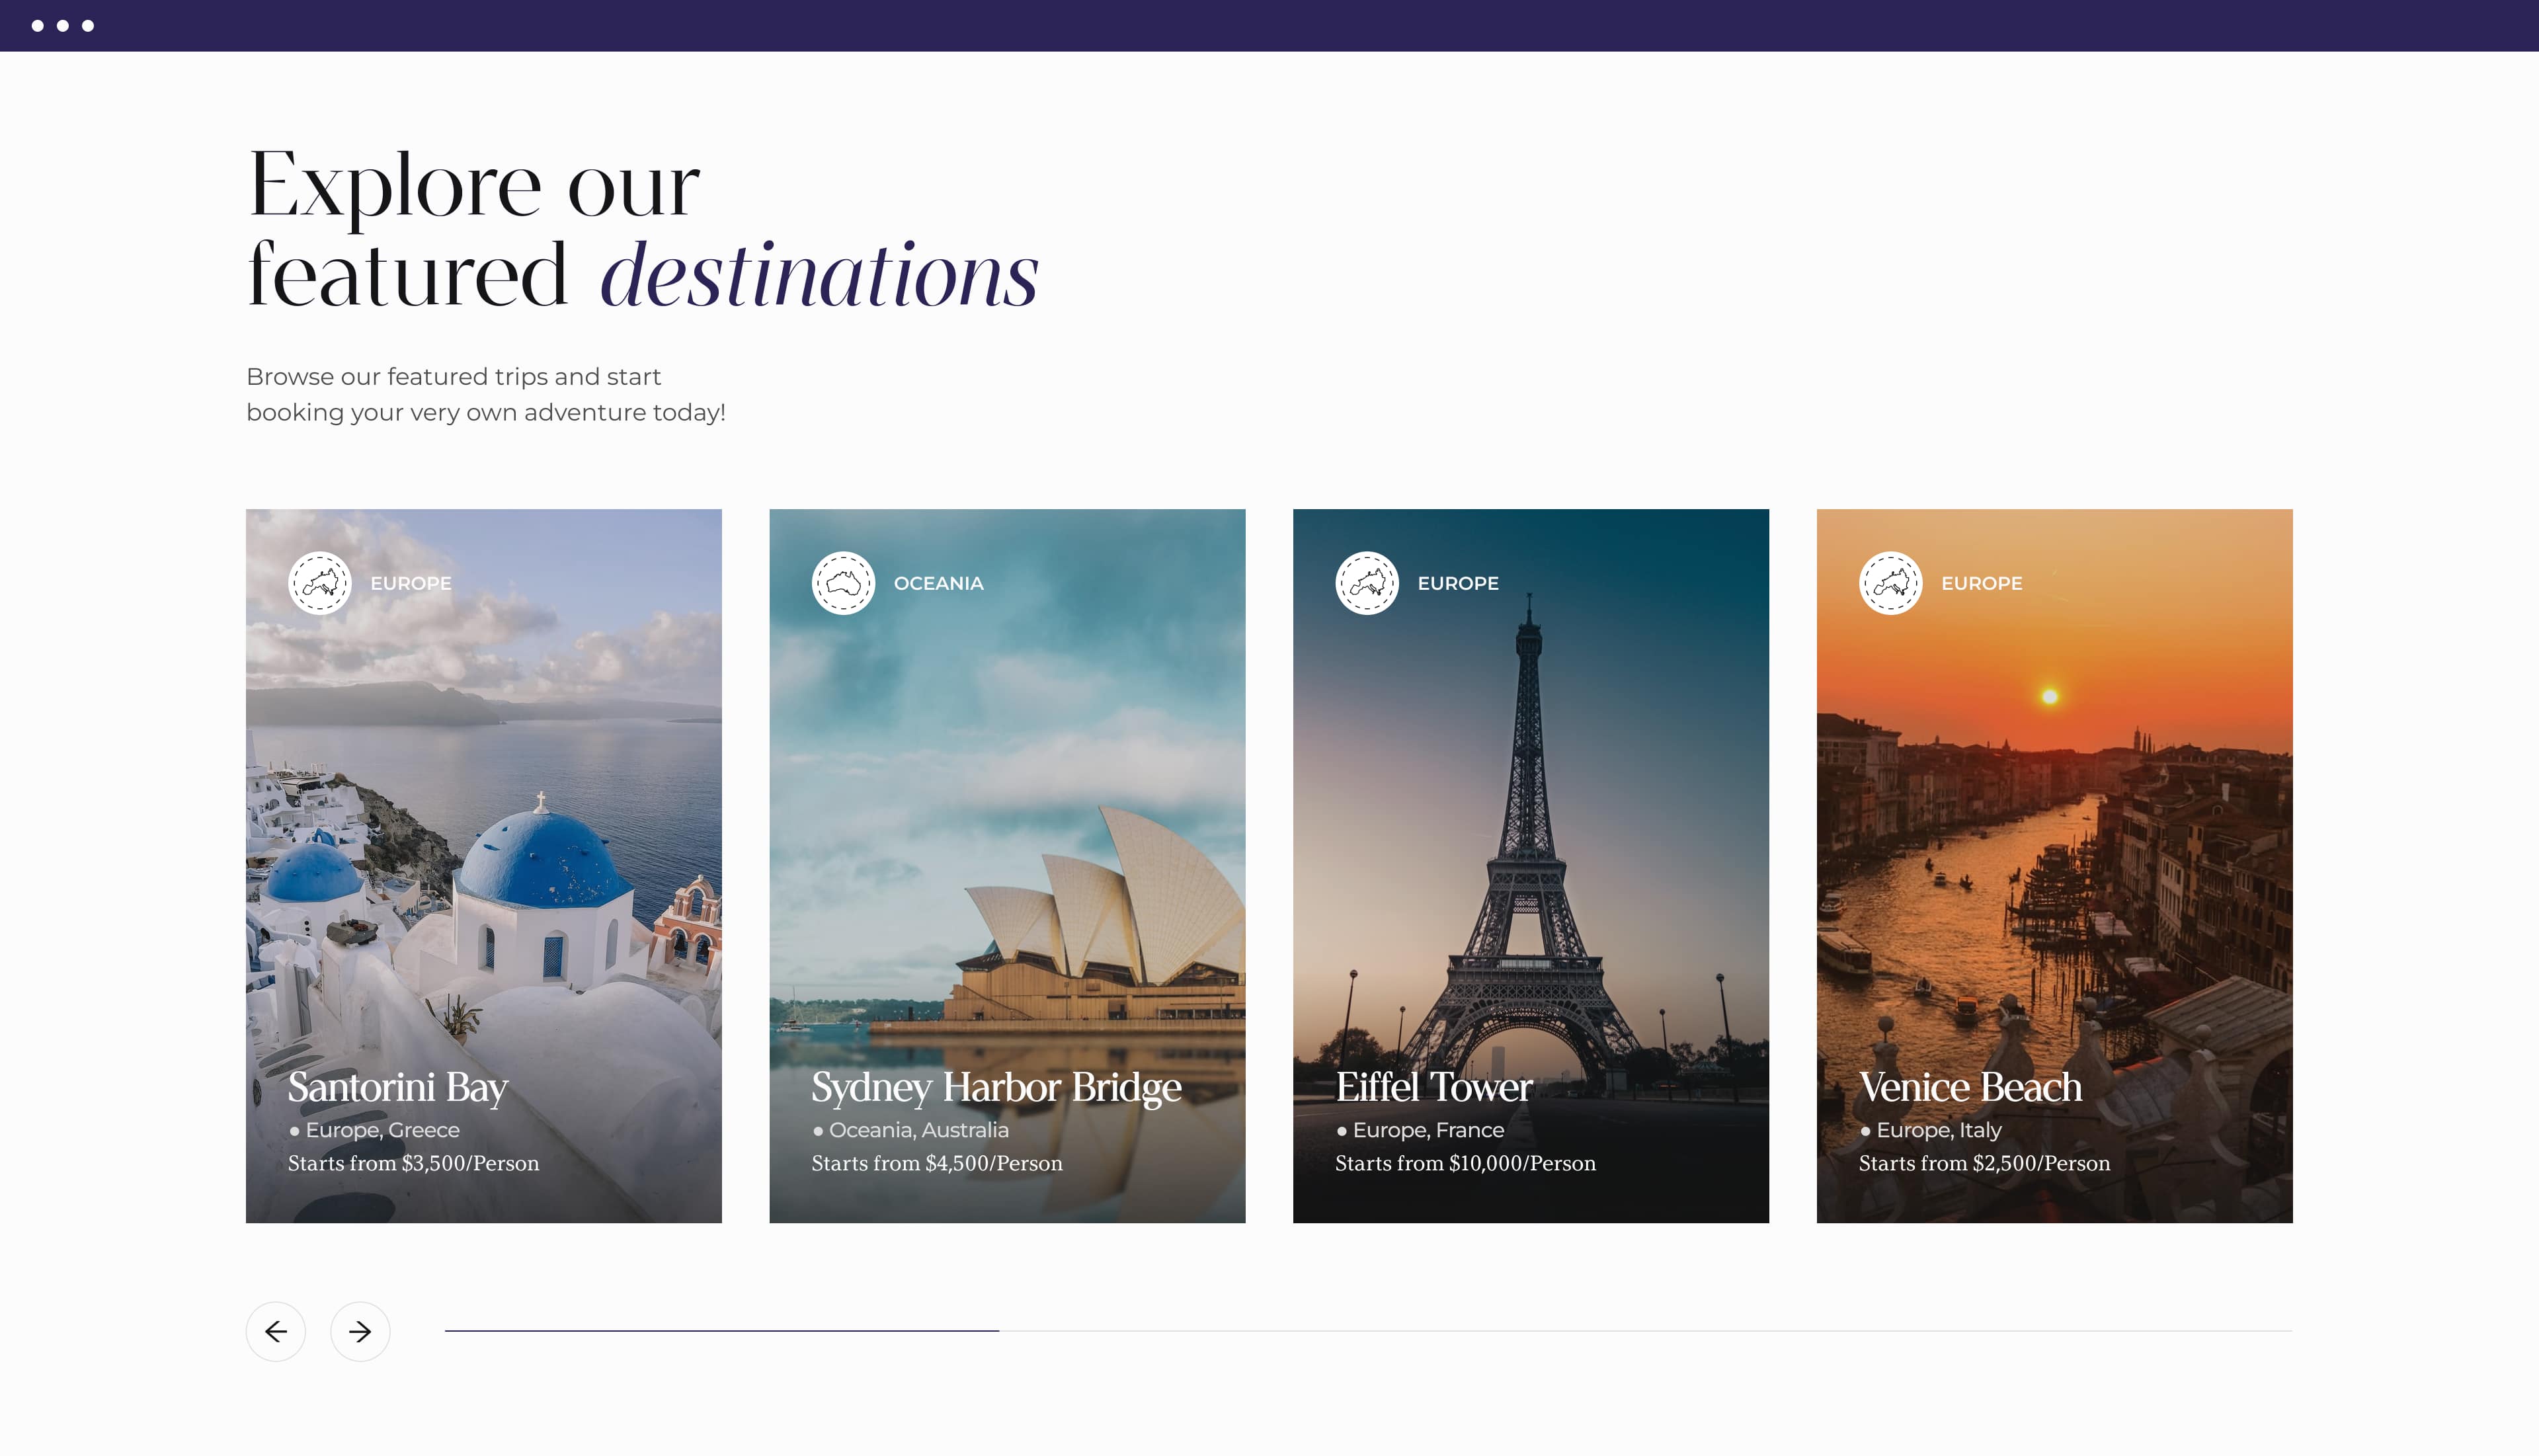Screen dimensions: 2539x1456
Task: Click the Starts from $3,500/Person text
Action: 413,1163
